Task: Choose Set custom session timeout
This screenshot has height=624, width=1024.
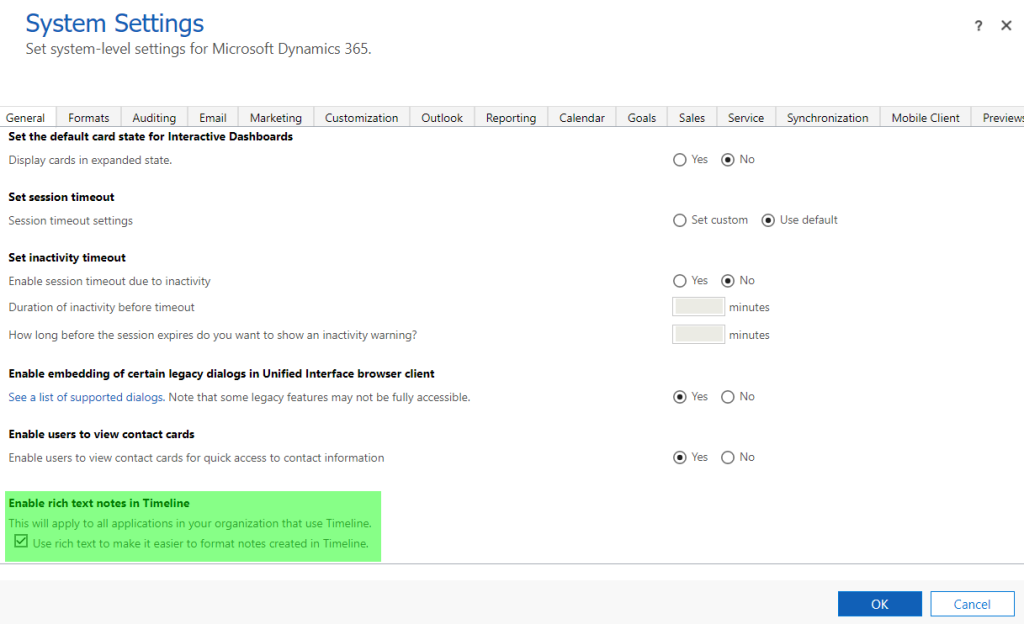Action: [x=680, y=220]
